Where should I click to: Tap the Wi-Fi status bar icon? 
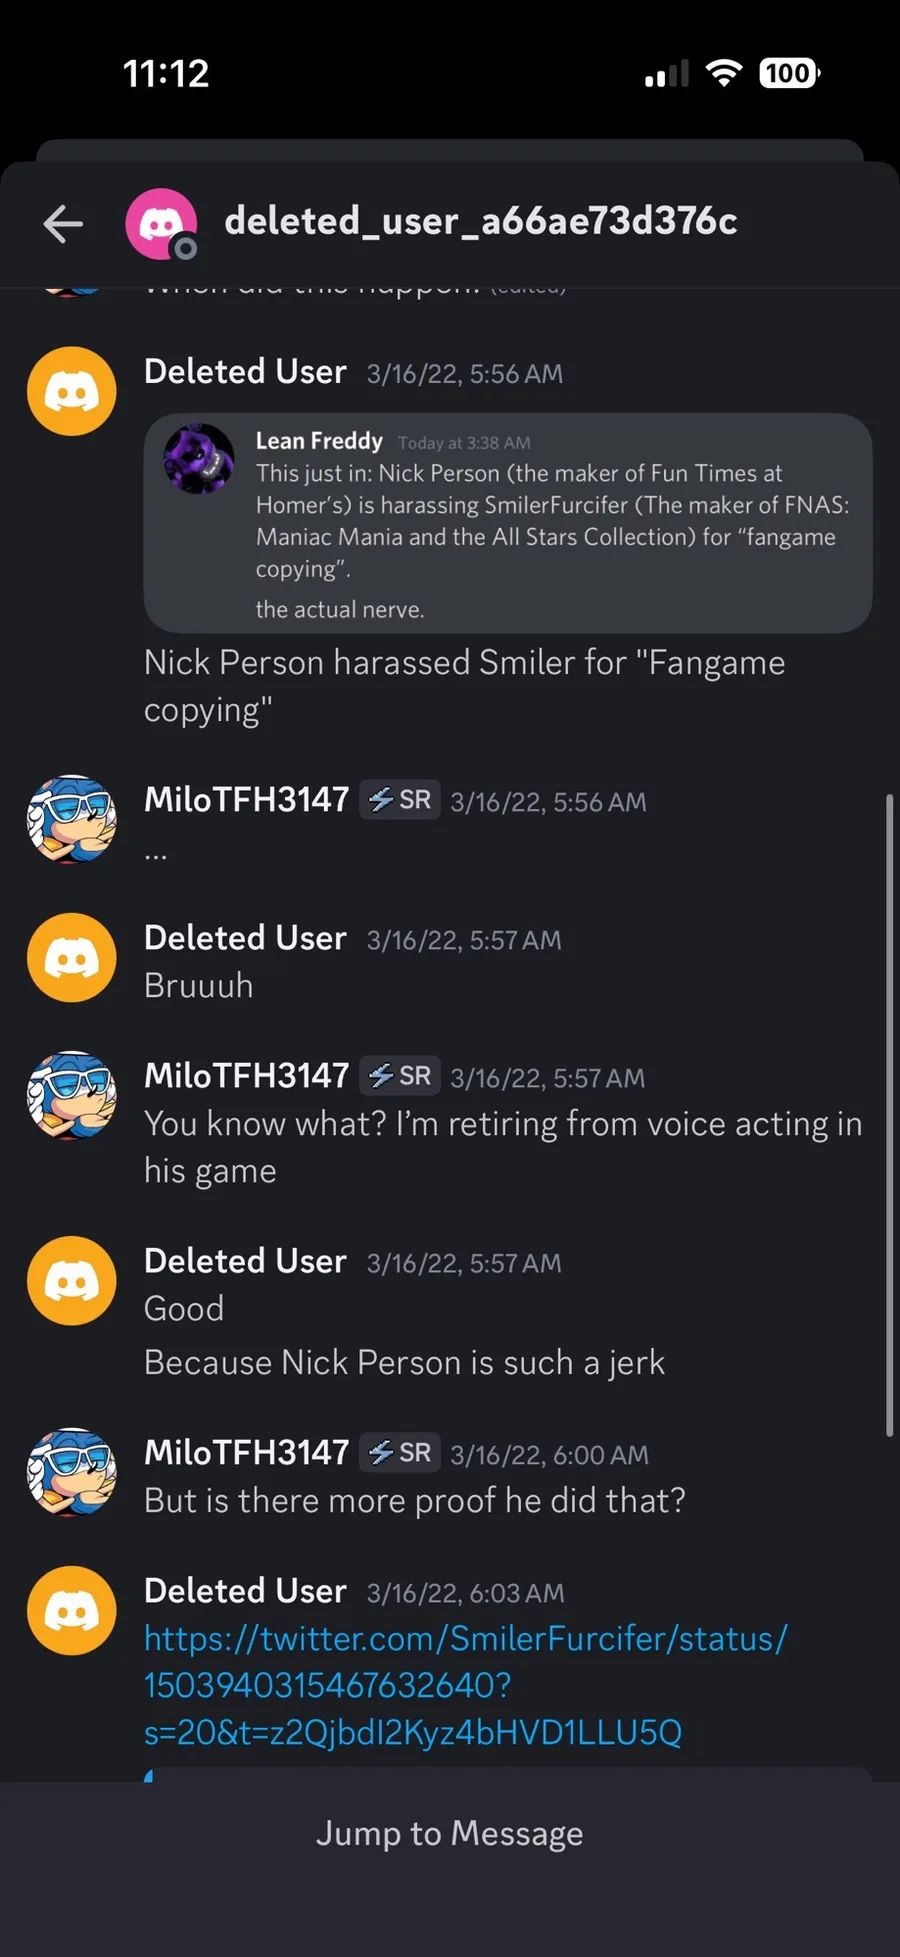(x=723, y=73)
